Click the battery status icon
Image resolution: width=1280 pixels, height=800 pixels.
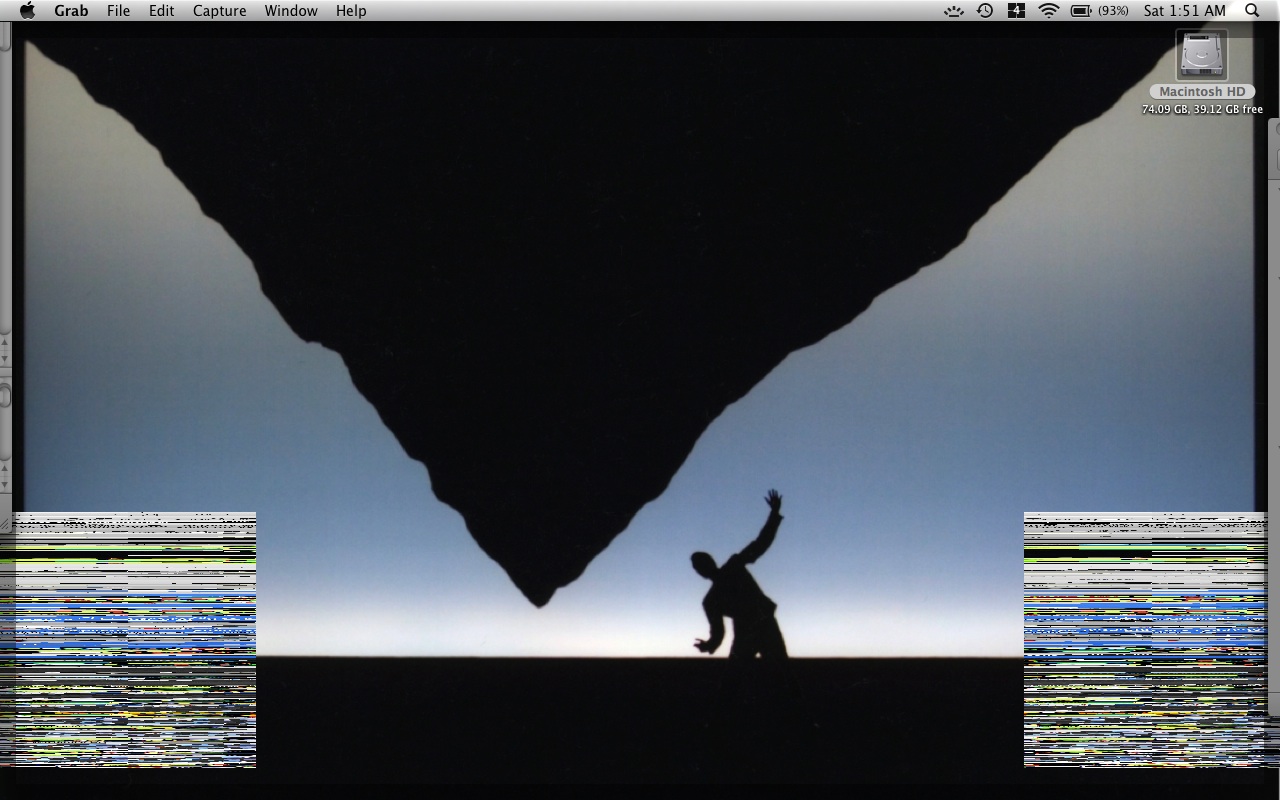pyautogui.click(x=1081, y=11)
